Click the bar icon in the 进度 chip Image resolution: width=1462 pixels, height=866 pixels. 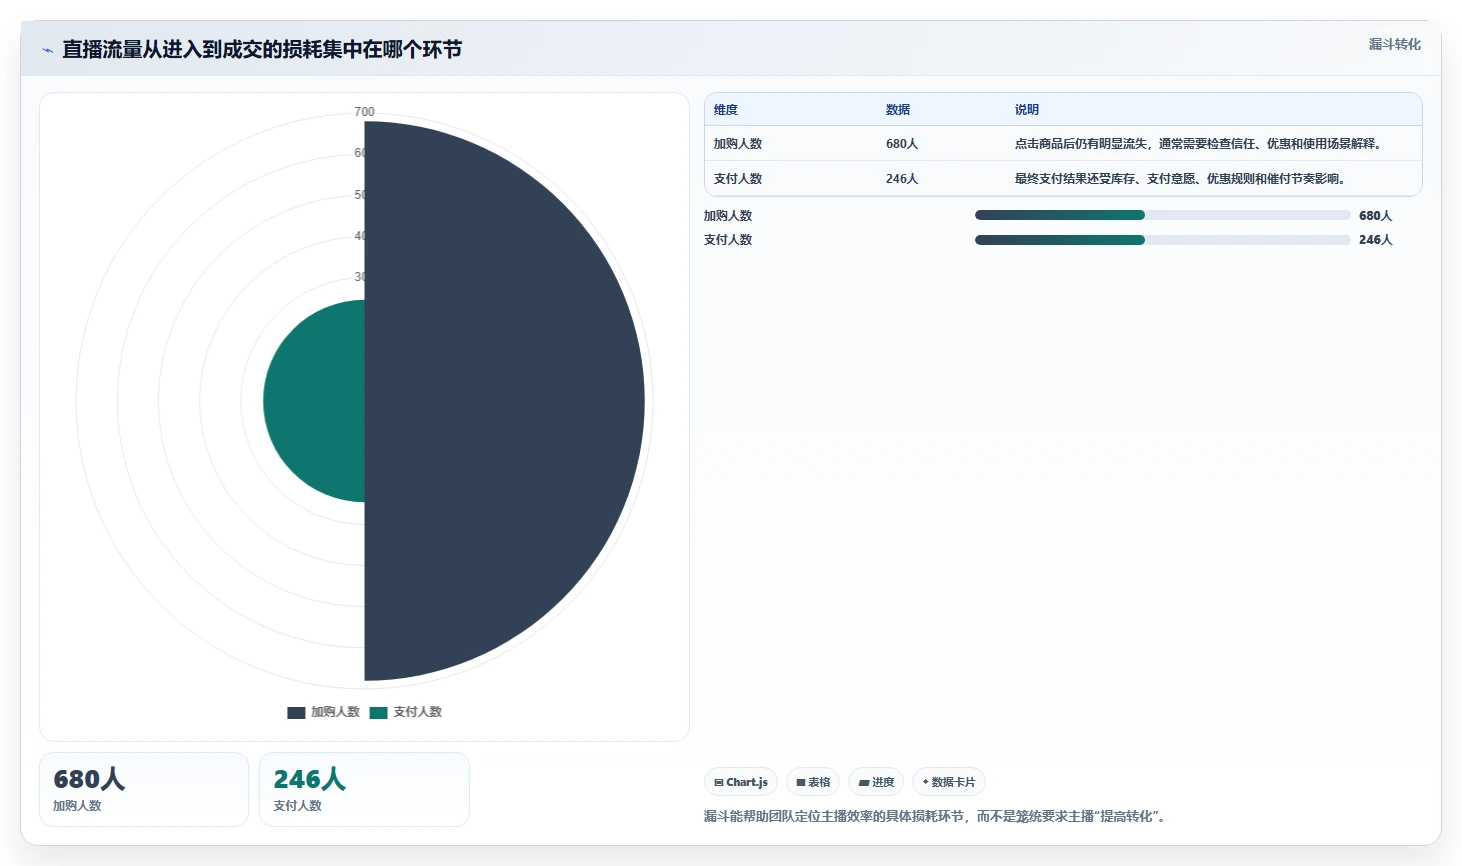(864, 783)
